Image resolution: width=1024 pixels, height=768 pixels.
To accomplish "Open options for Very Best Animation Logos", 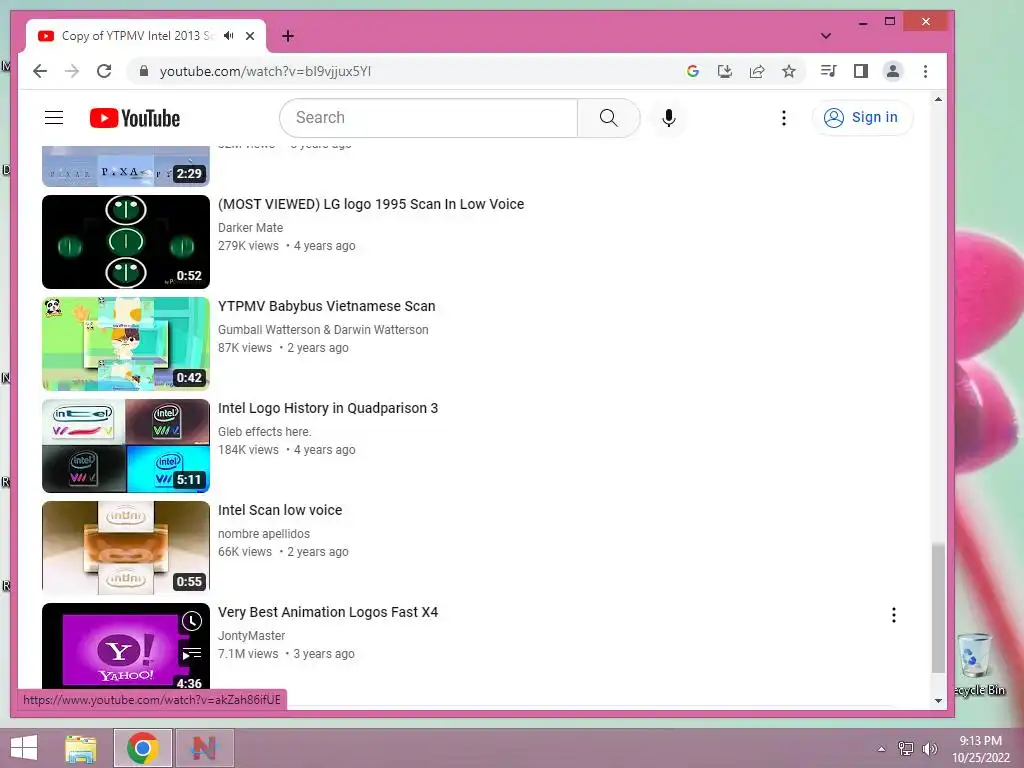I will click(x=893, y=615).
